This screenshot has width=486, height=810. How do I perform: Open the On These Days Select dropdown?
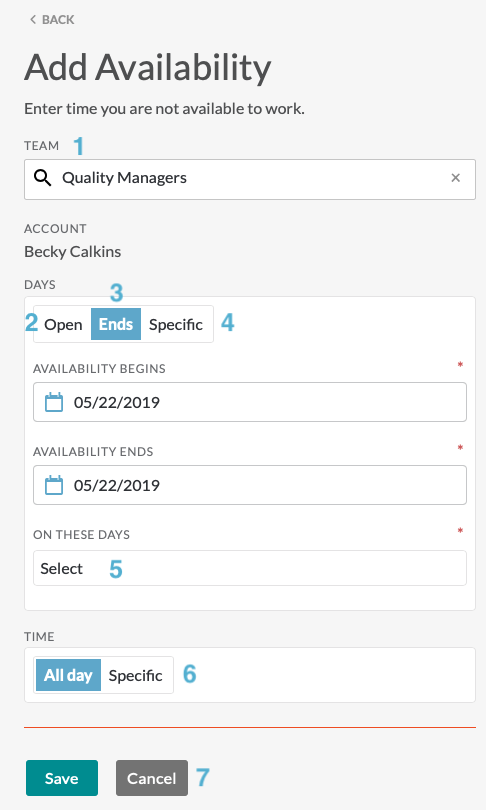pyautogui.click(x=249, y=568)
